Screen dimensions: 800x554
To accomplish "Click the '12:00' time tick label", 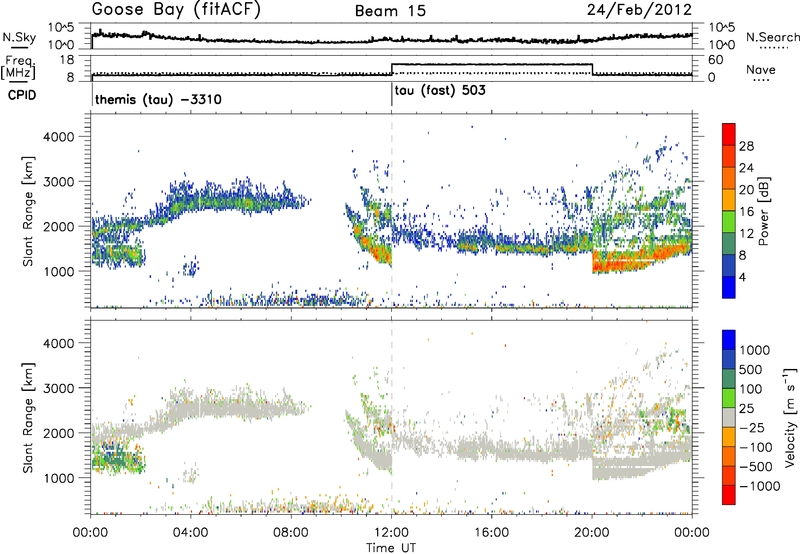I will 391,533.
